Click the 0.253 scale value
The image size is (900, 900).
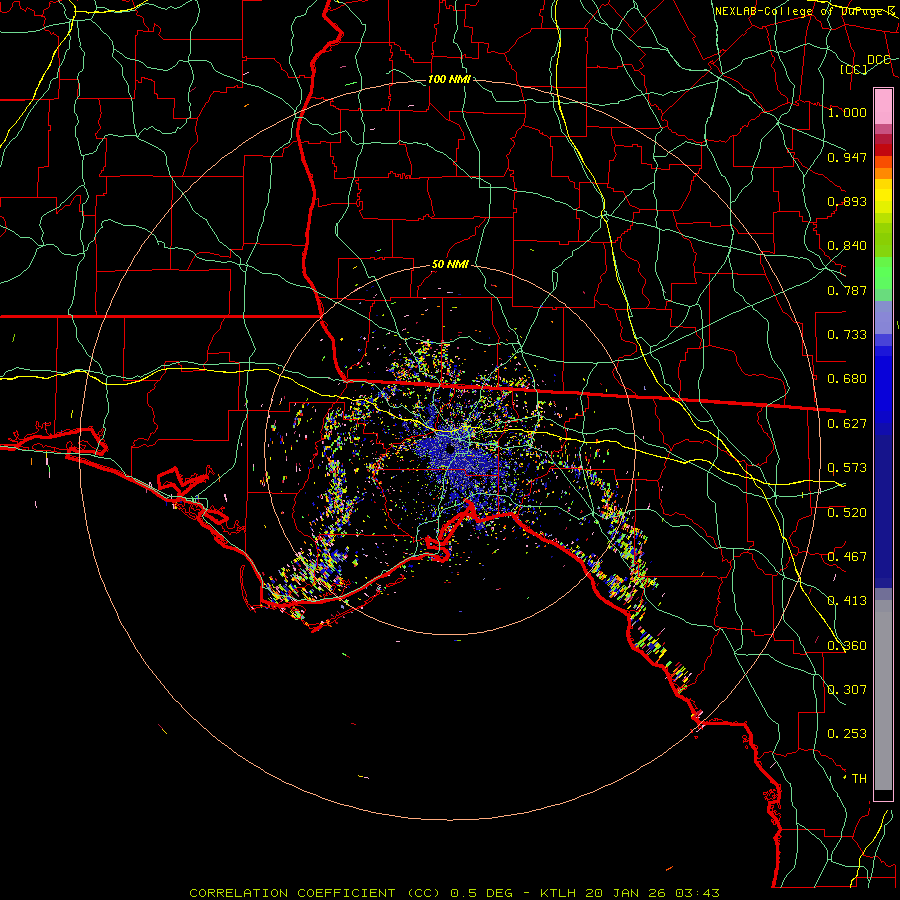click(x=847, y=734)
